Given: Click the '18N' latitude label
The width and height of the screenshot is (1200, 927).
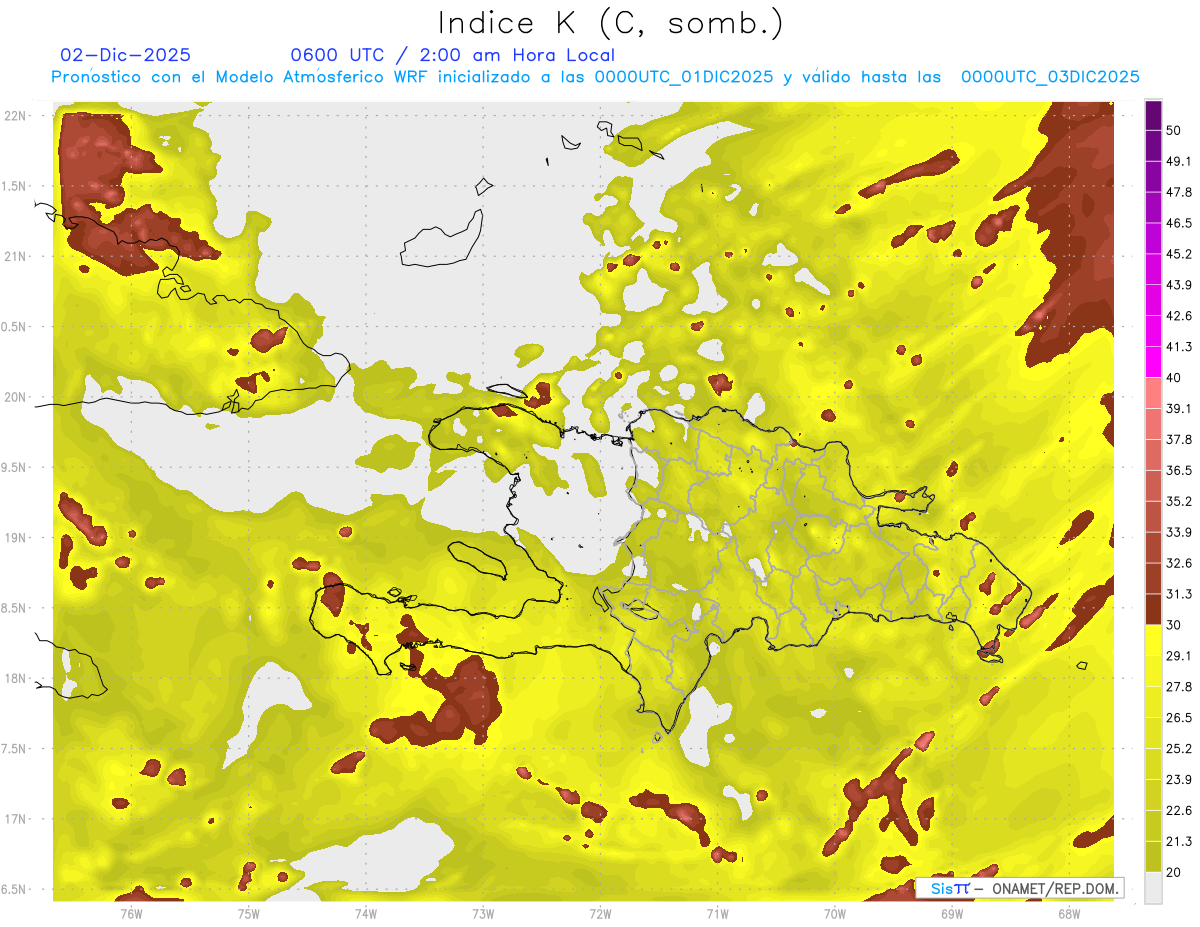Looking at the screenshot, I should pos(14,678).
